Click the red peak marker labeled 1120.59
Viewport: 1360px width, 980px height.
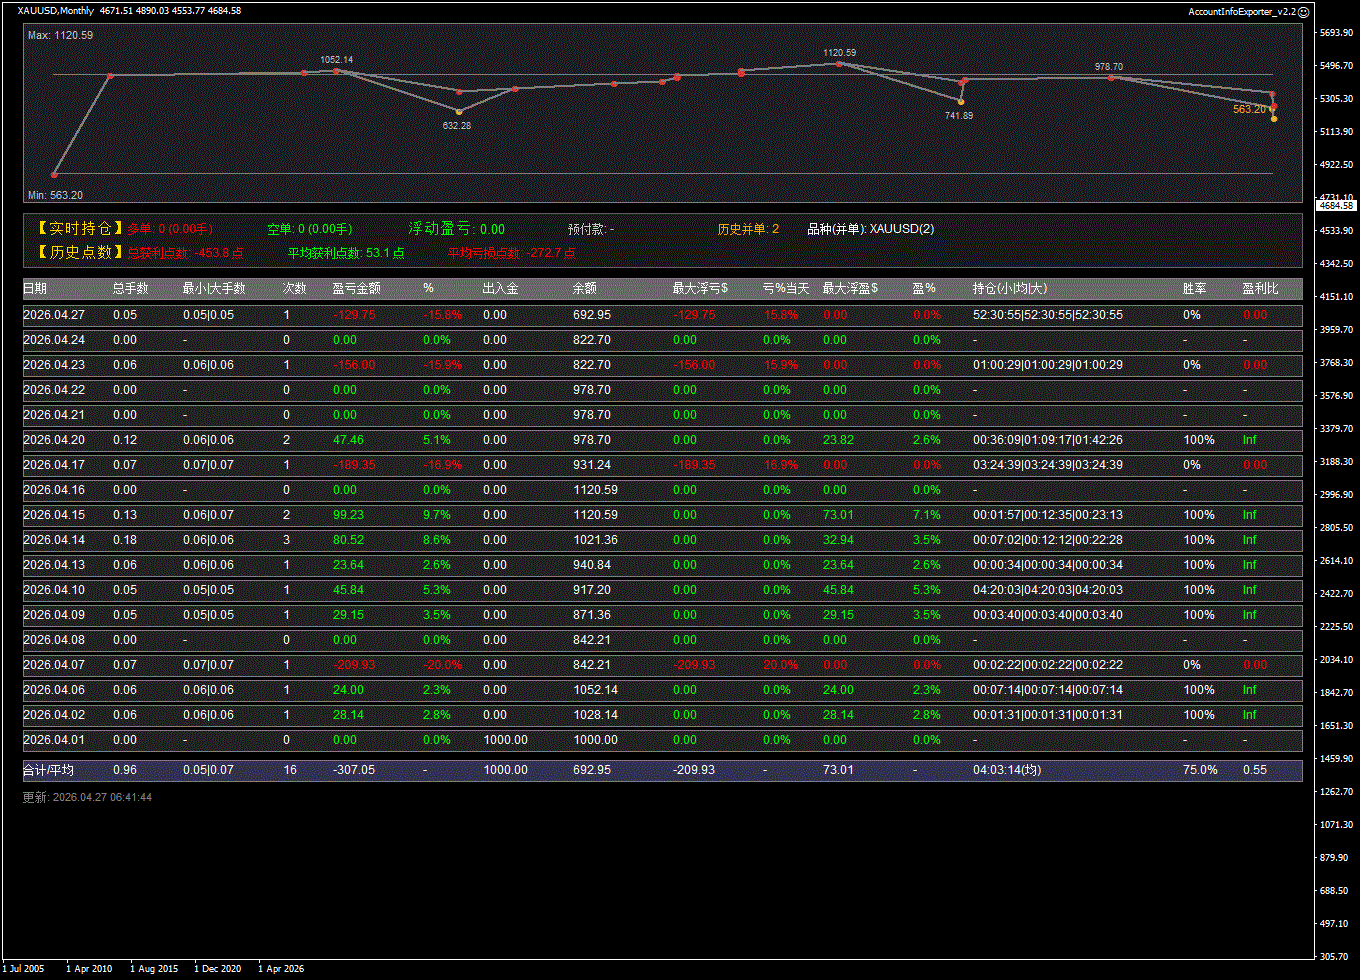(x=839, y=63)
